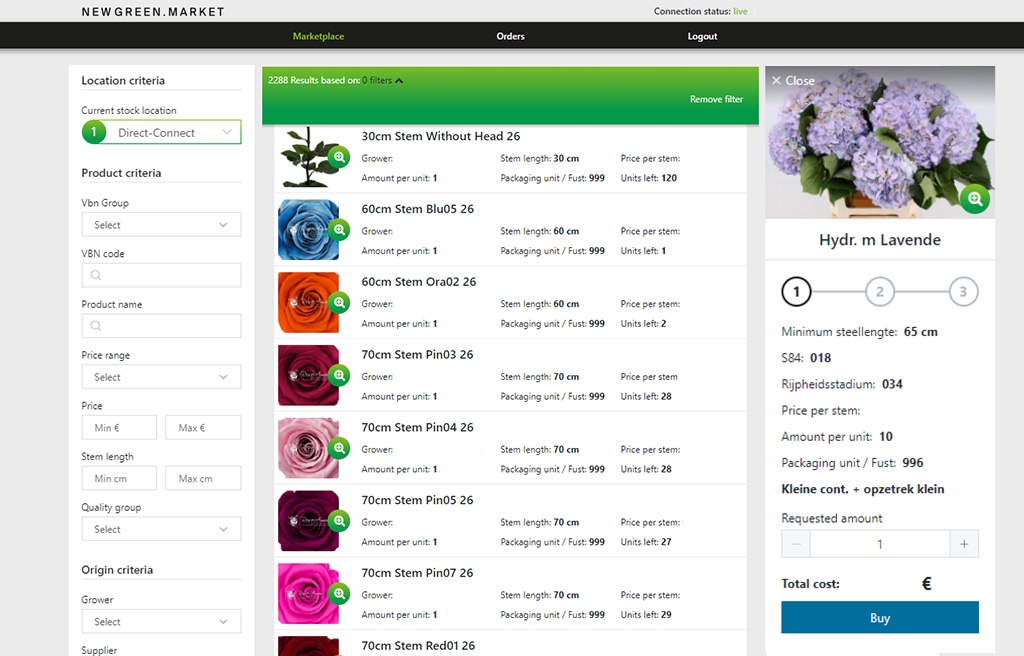Increase the requested amount with plus
1024x656 pixels.
click(x=964, y=544)
